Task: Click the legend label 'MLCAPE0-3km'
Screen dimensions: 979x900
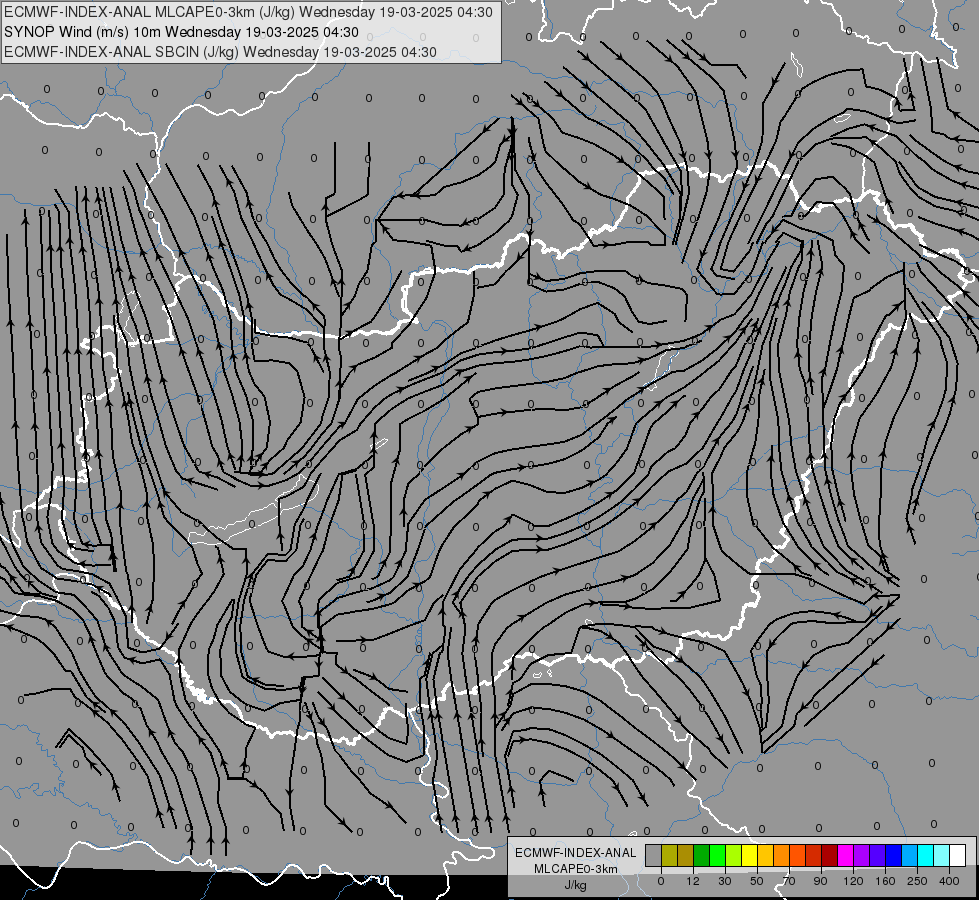Action: 576,869
